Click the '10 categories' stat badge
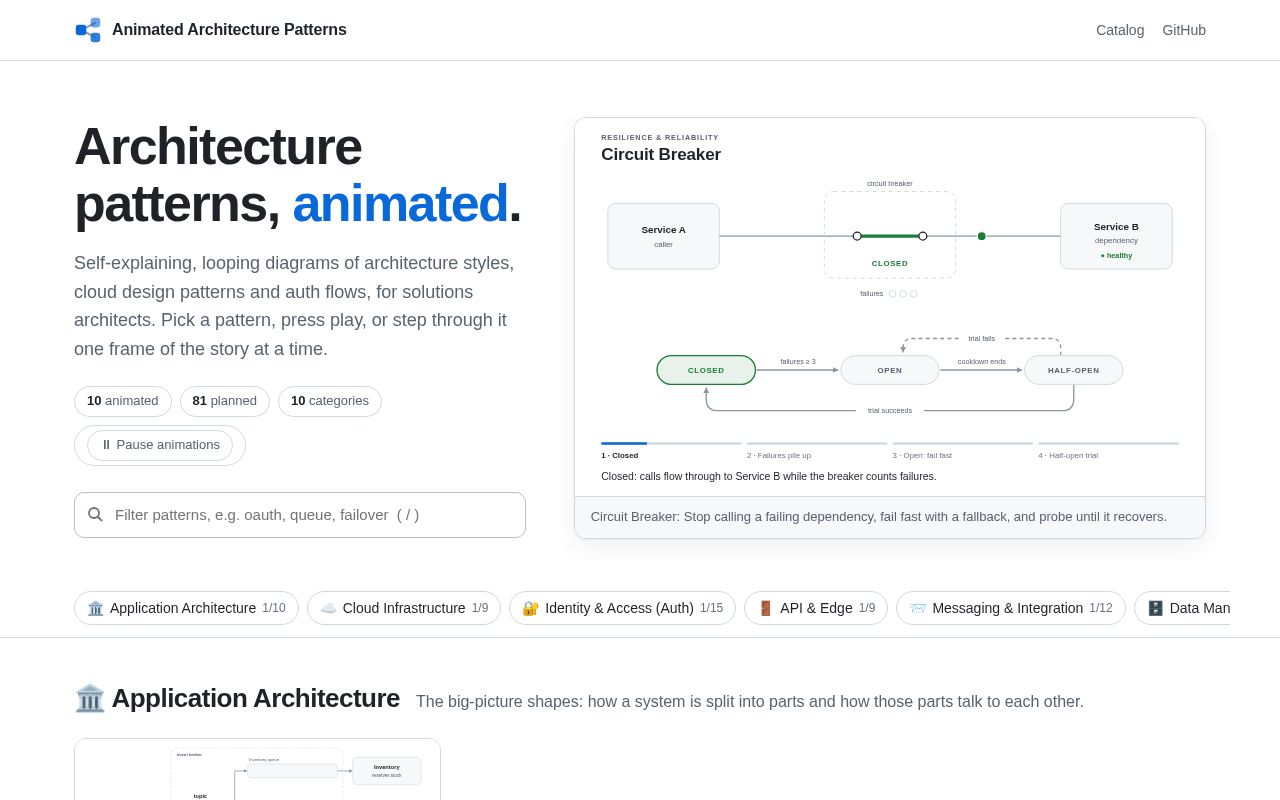This screenshot has width=1280, height=800. point(330,401)
